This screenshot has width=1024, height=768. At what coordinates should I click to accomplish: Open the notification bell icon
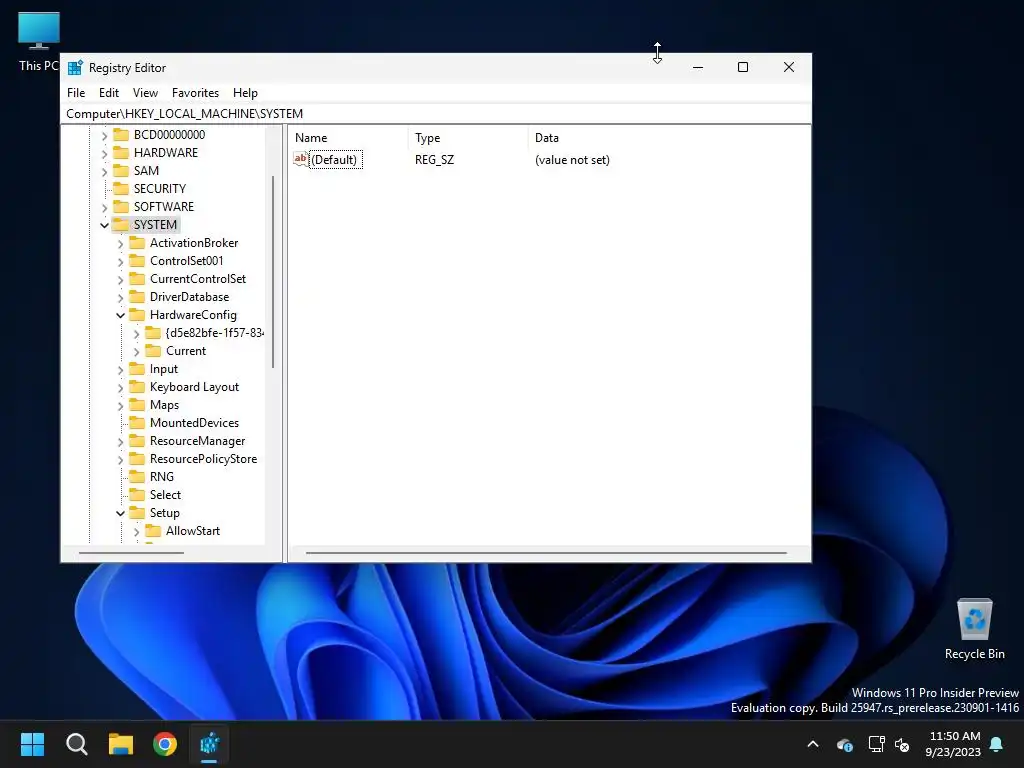click(x=997, y=744)
